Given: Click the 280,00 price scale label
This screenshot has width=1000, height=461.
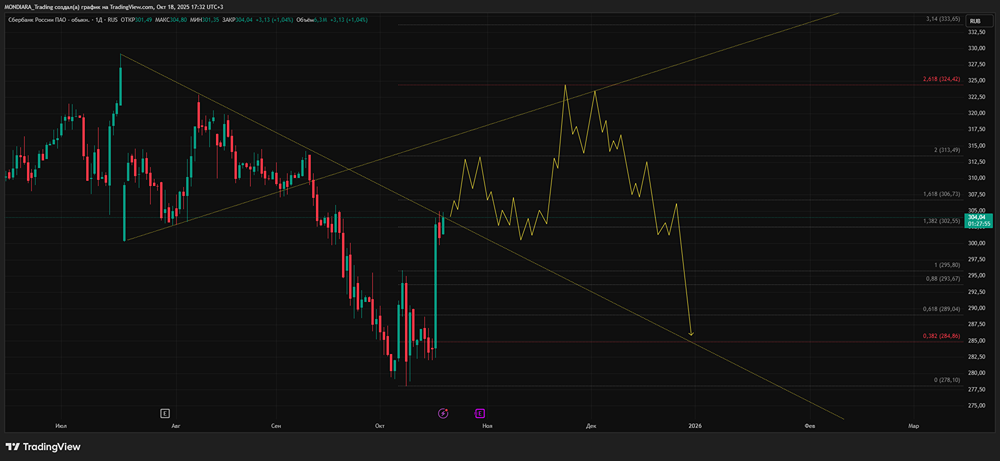Looking at the screenshot, I should 976,374.
